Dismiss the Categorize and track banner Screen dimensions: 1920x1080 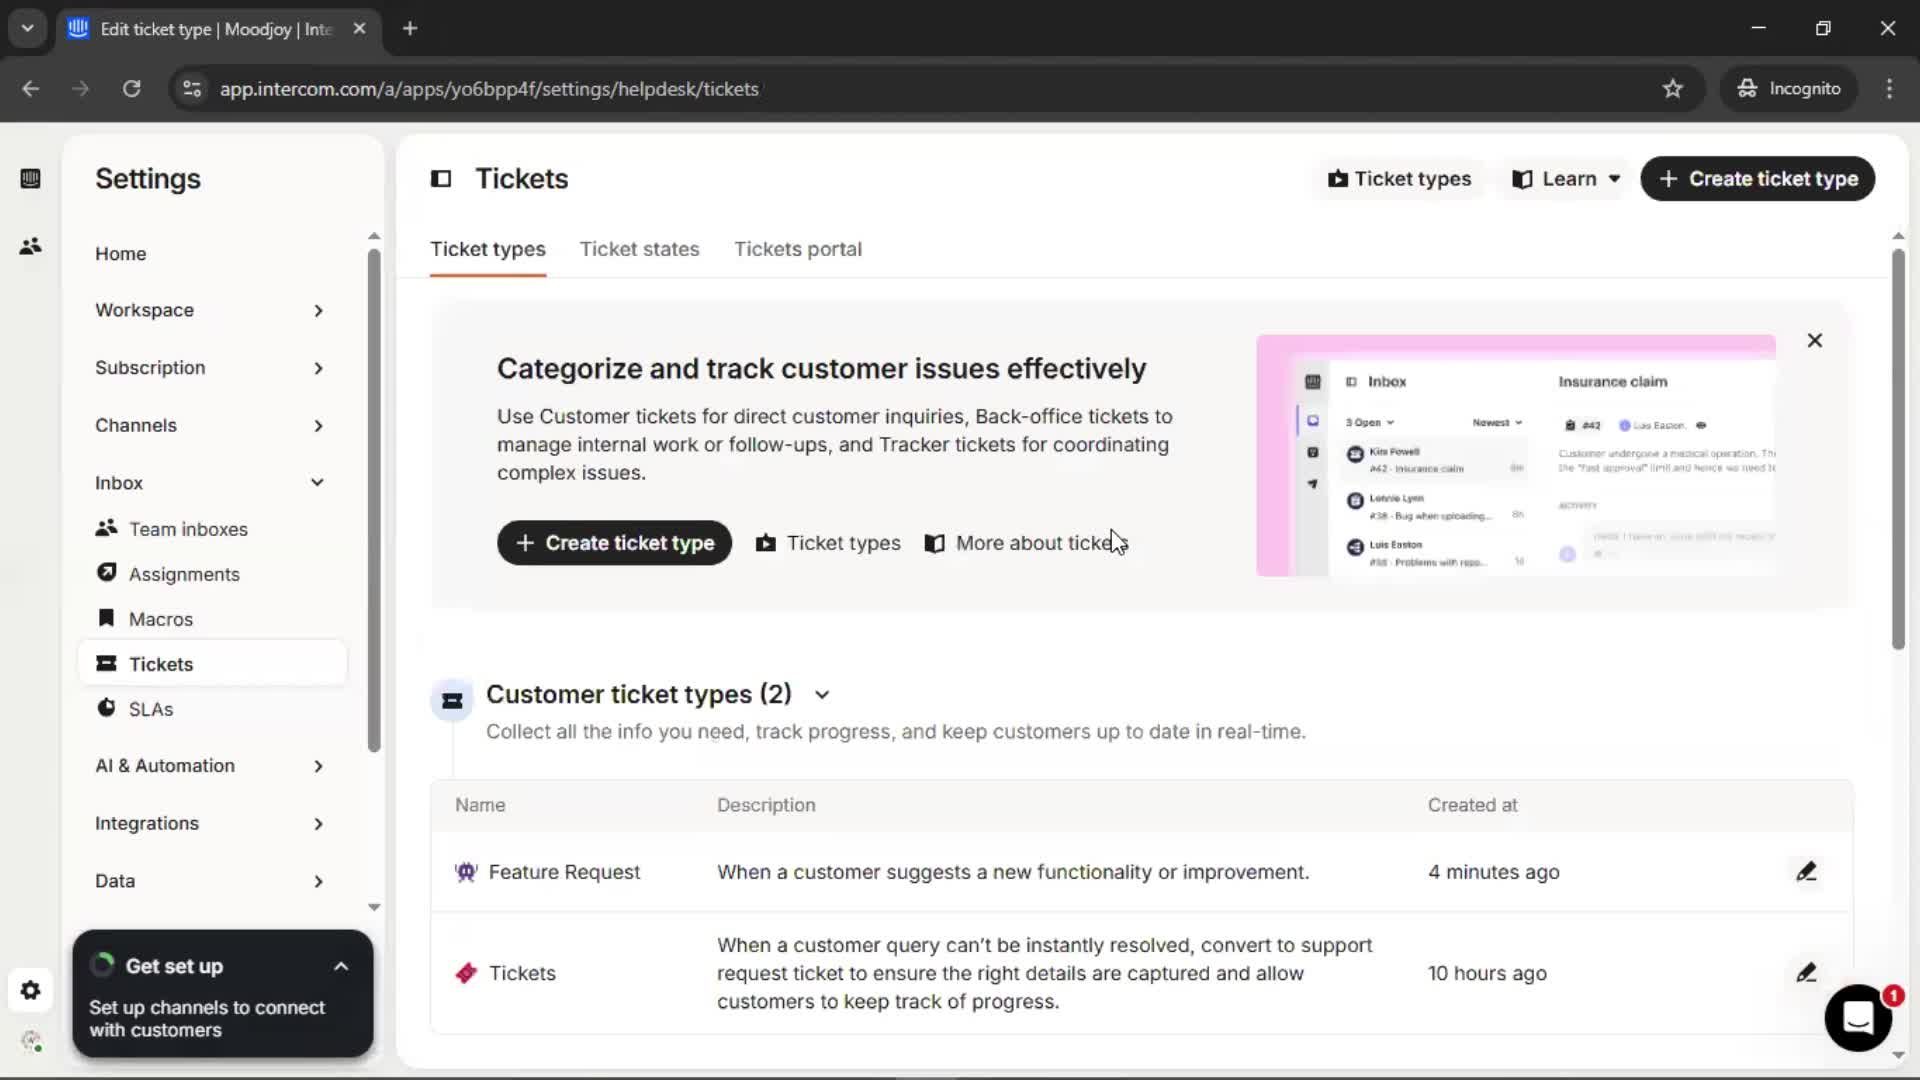pos(1815,340)
